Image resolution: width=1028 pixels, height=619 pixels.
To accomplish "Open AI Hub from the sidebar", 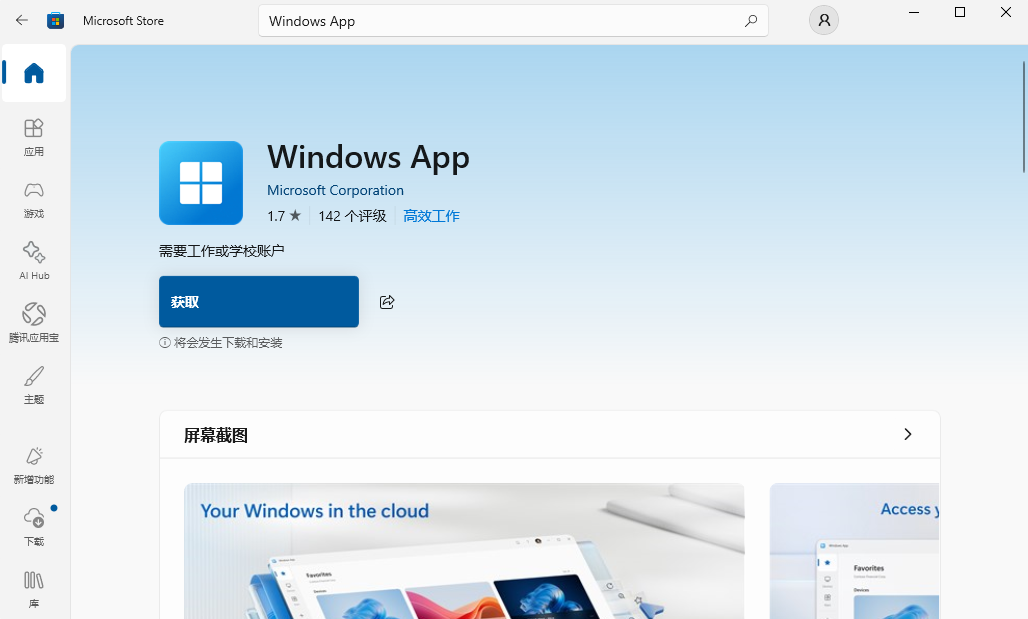I will pyautogui.click(x=34, y=261).
